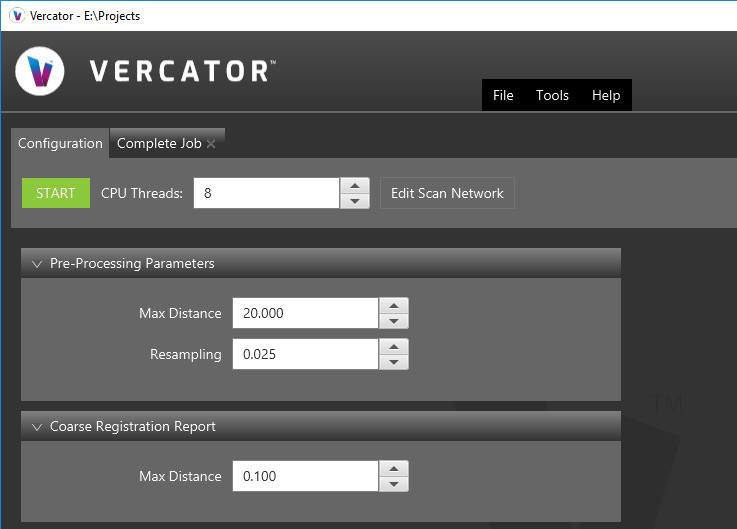Open the Tools menu
The height and width of the screenshot is (529, 737).
point(552,95)
